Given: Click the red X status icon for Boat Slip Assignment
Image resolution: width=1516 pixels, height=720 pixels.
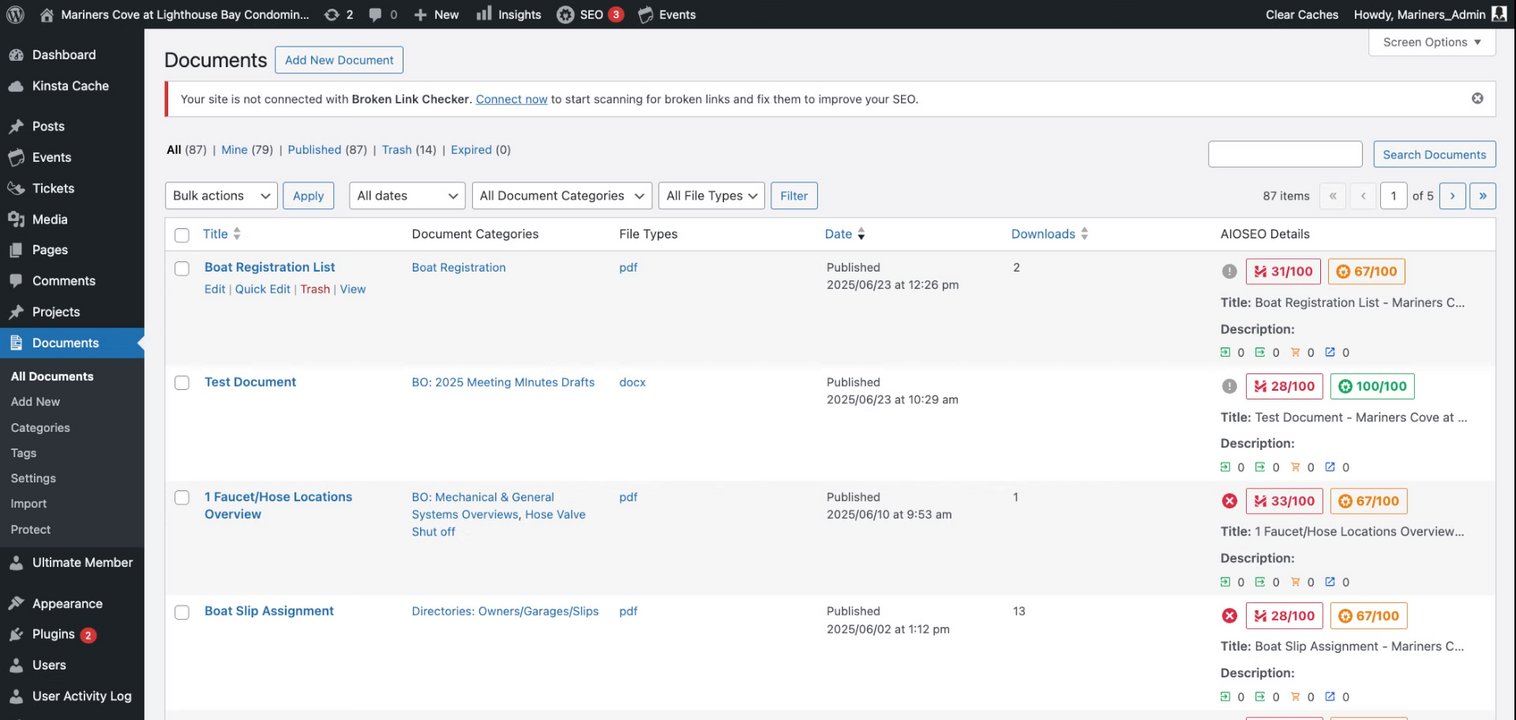Looking at the screenshot, I should pyautogui.click(x=1229, y=616).
